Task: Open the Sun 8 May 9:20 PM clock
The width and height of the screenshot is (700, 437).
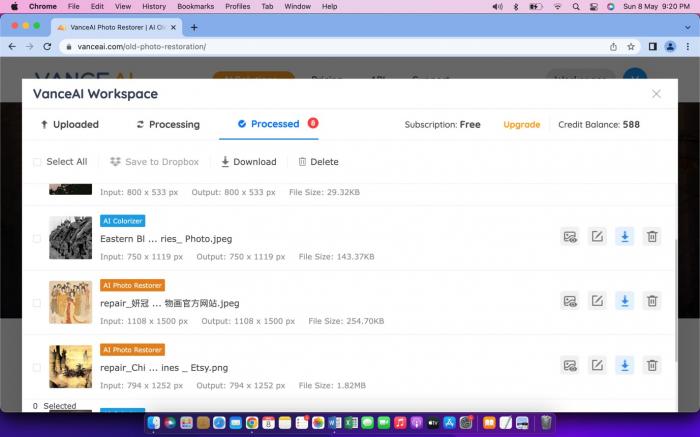Action: 656,7
